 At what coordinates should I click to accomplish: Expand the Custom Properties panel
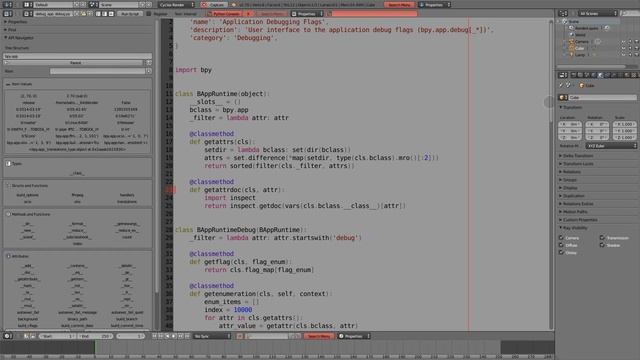579,220
